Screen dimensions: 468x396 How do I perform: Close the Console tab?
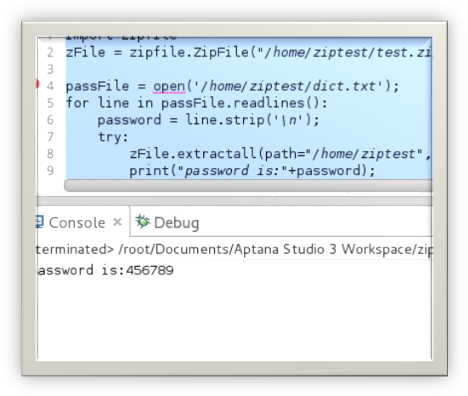117,222
